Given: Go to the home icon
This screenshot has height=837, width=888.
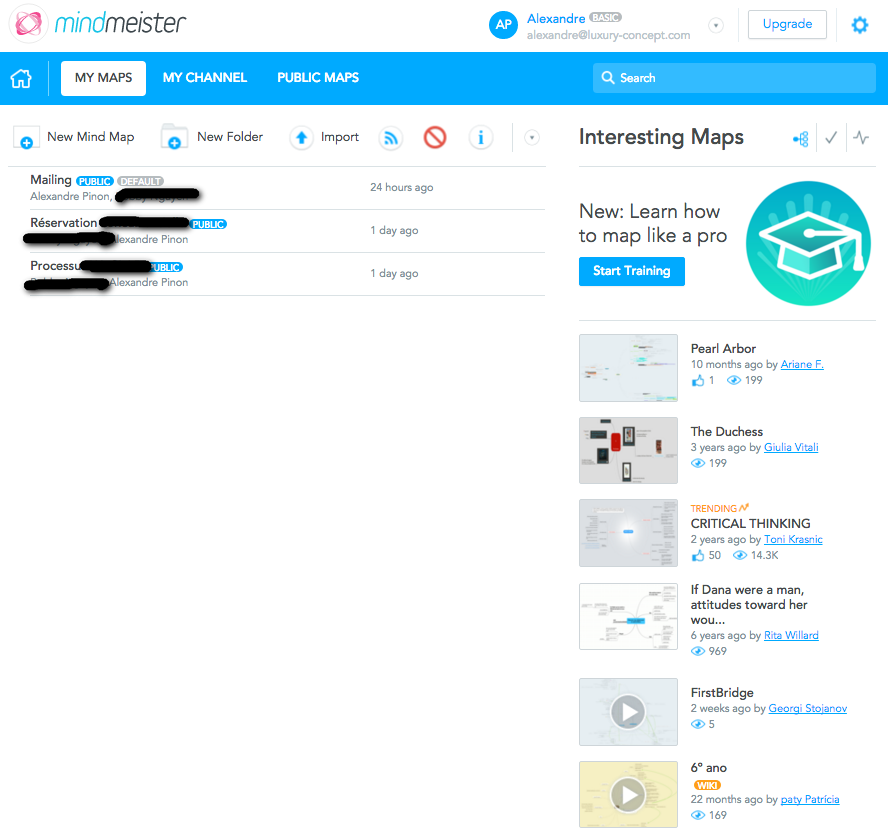Looking at the screenshot, I should pyautogui.click(x=21, y=78).
